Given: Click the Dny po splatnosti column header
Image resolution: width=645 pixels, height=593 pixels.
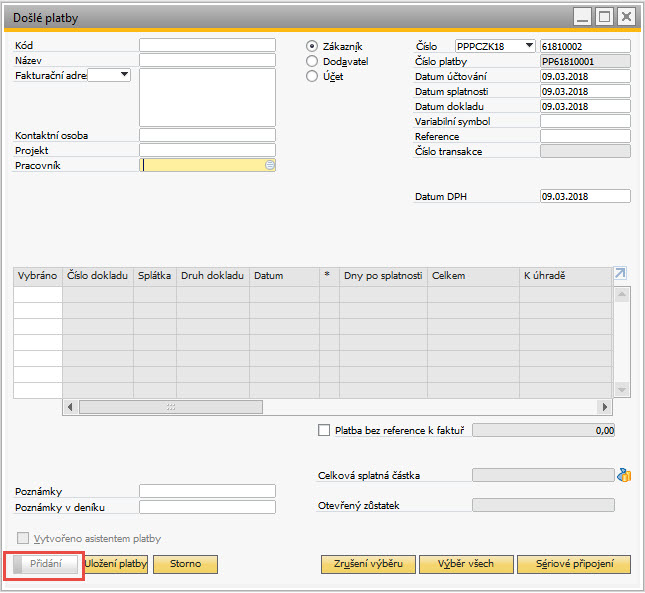Looking at the screenshot, I should pos(383,276).
